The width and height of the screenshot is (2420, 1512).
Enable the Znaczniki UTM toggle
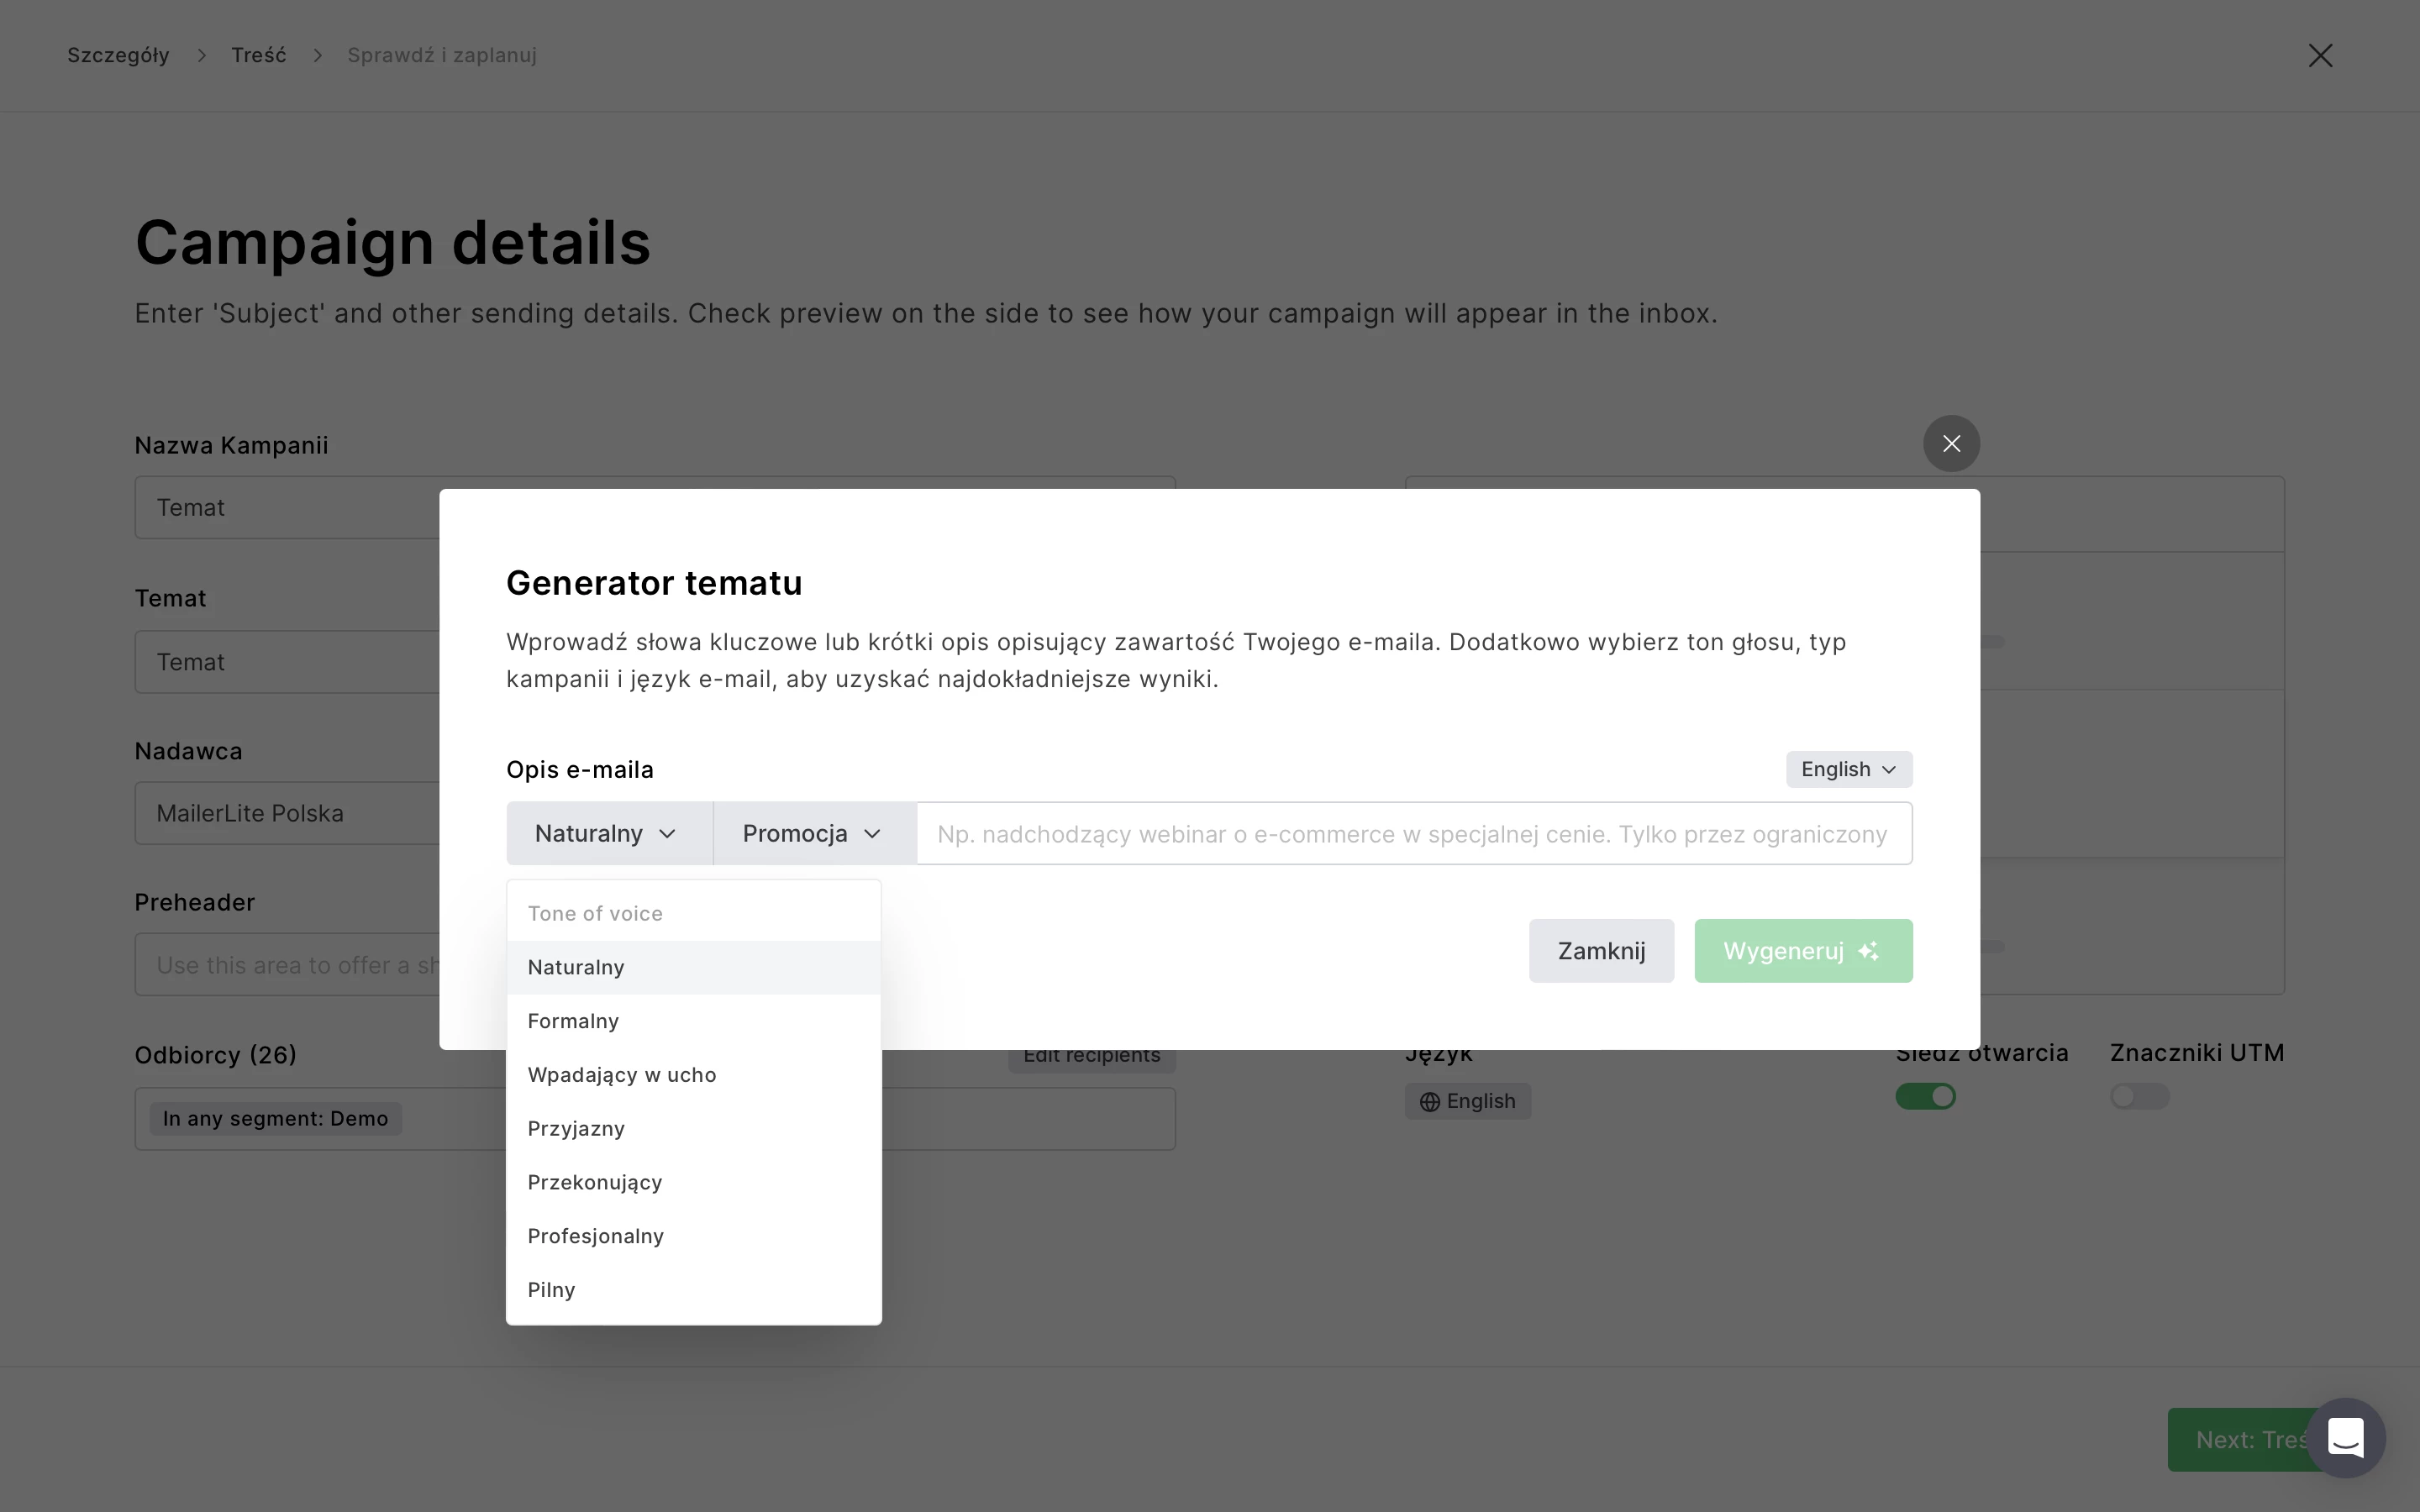tap(2139, 1096)
